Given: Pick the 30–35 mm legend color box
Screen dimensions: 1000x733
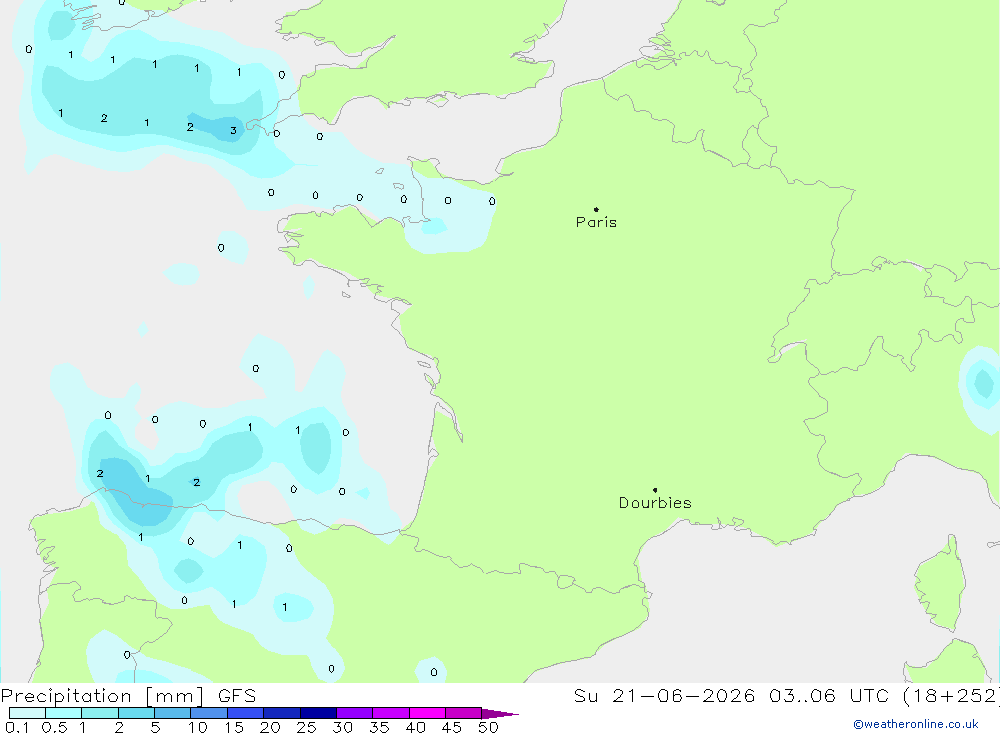Looking at the screenshot, I should 355,713.
